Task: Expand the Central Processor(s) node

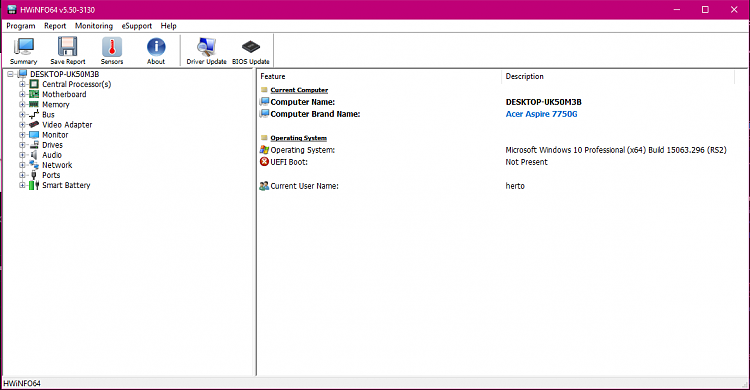Action: click(22, 84)
